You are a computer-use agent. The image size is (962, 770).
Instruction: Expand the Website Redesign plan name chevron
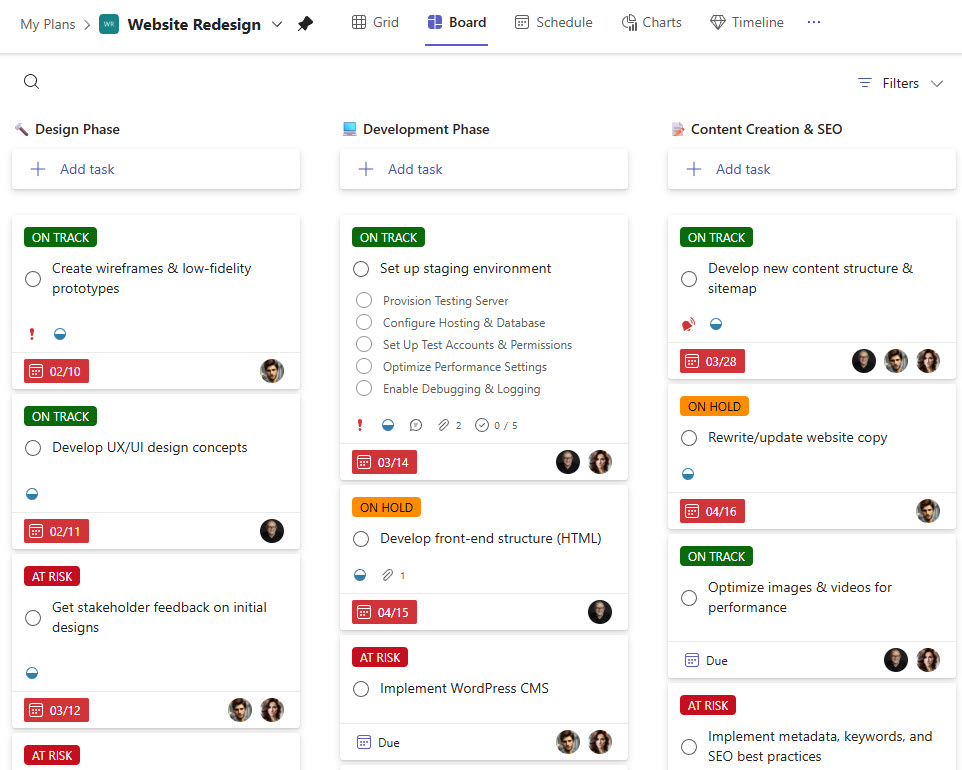[277, 24]
